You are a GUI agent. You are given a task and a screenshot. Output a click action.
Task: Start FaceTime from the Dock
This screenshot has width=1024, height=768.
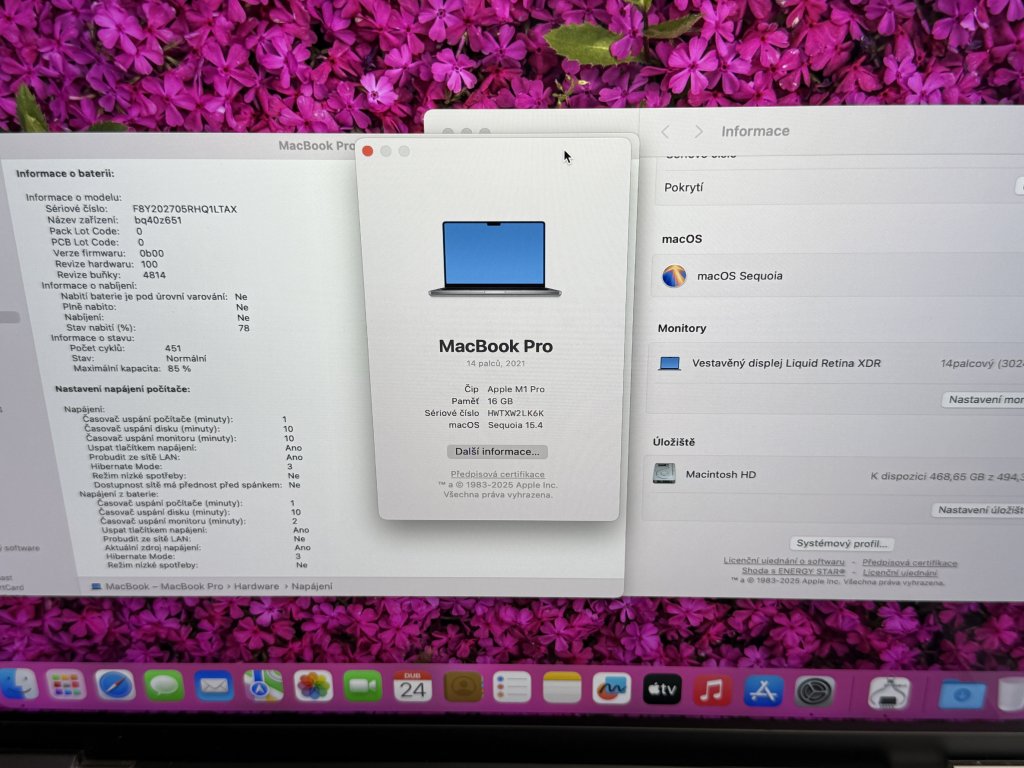coord(362,687)
